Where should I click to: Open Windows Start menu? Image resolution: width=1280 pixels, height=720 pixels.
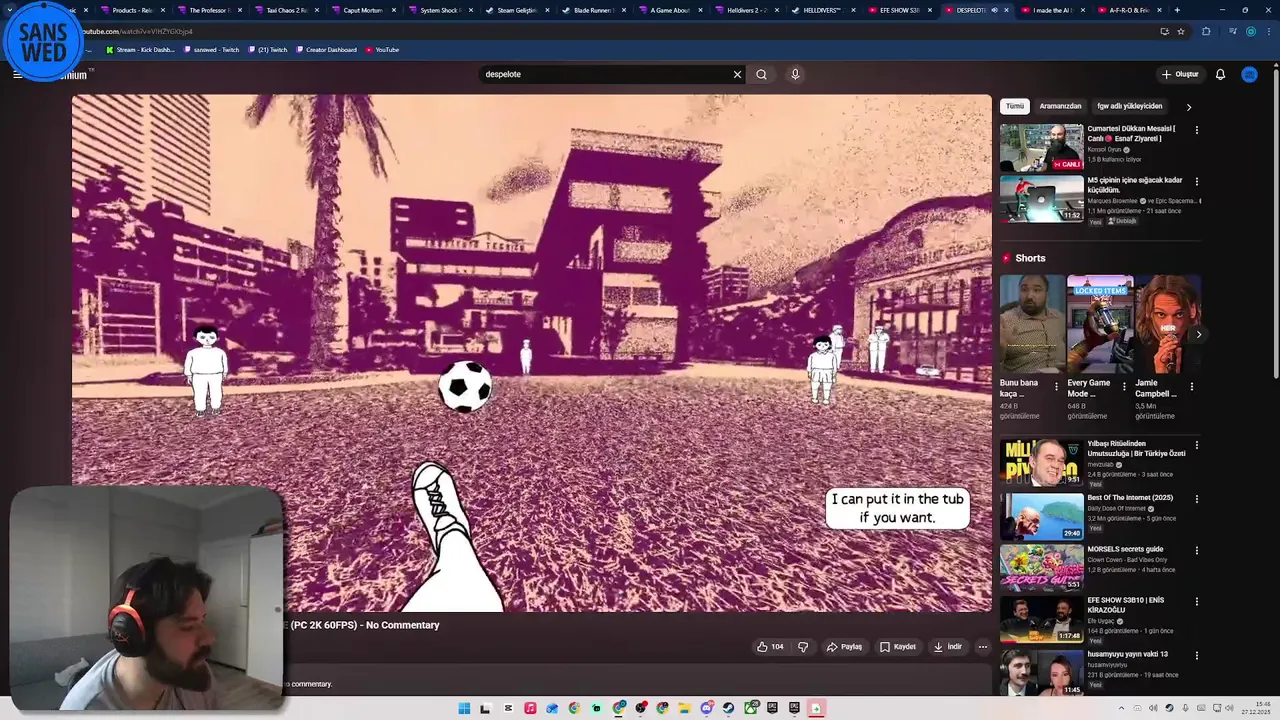coord(464,708)
